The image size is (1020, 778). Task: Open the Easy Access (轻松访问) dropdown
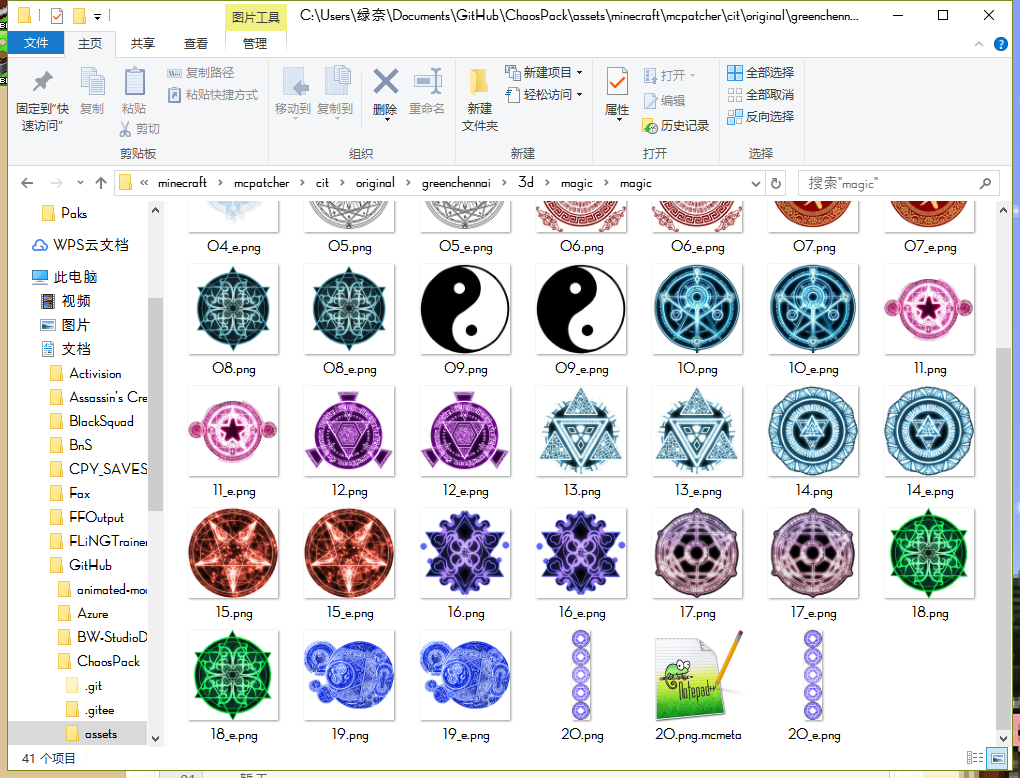(546, 94)
